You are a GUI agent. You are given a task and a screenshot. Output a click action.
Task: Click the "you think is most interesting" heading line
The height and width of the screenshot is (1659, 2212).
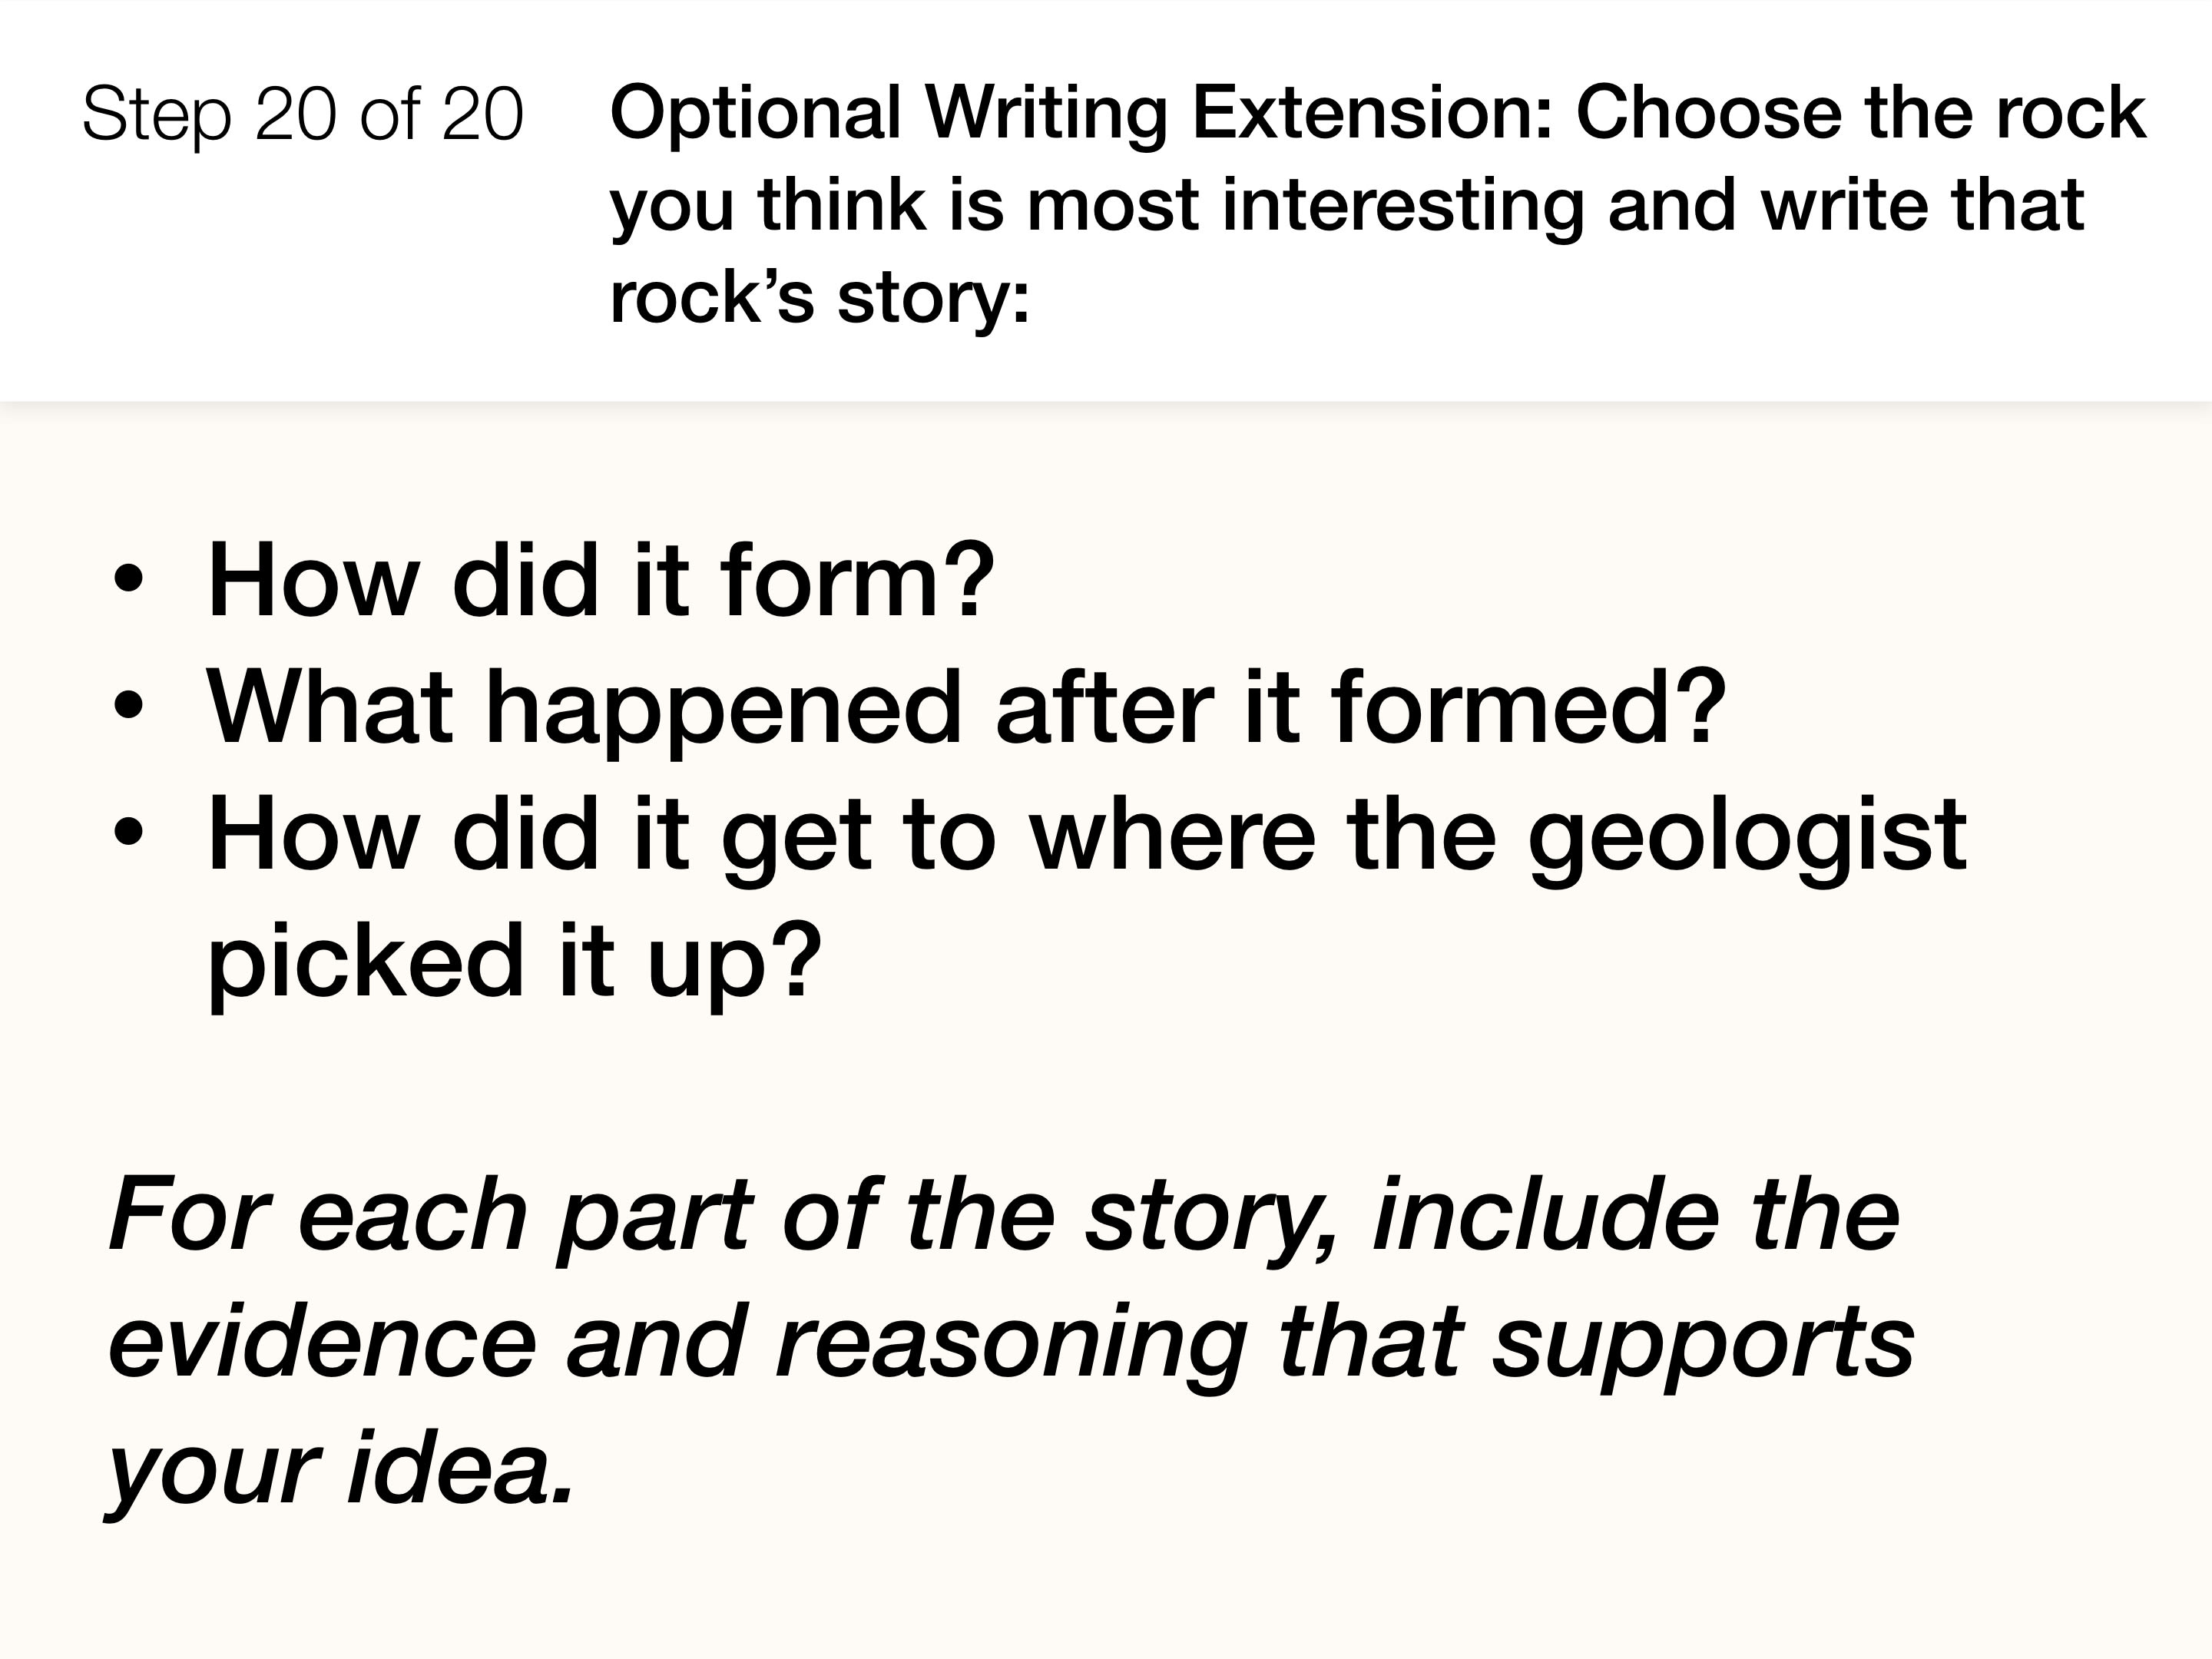pyautogui.click(x=1347, y=206)
